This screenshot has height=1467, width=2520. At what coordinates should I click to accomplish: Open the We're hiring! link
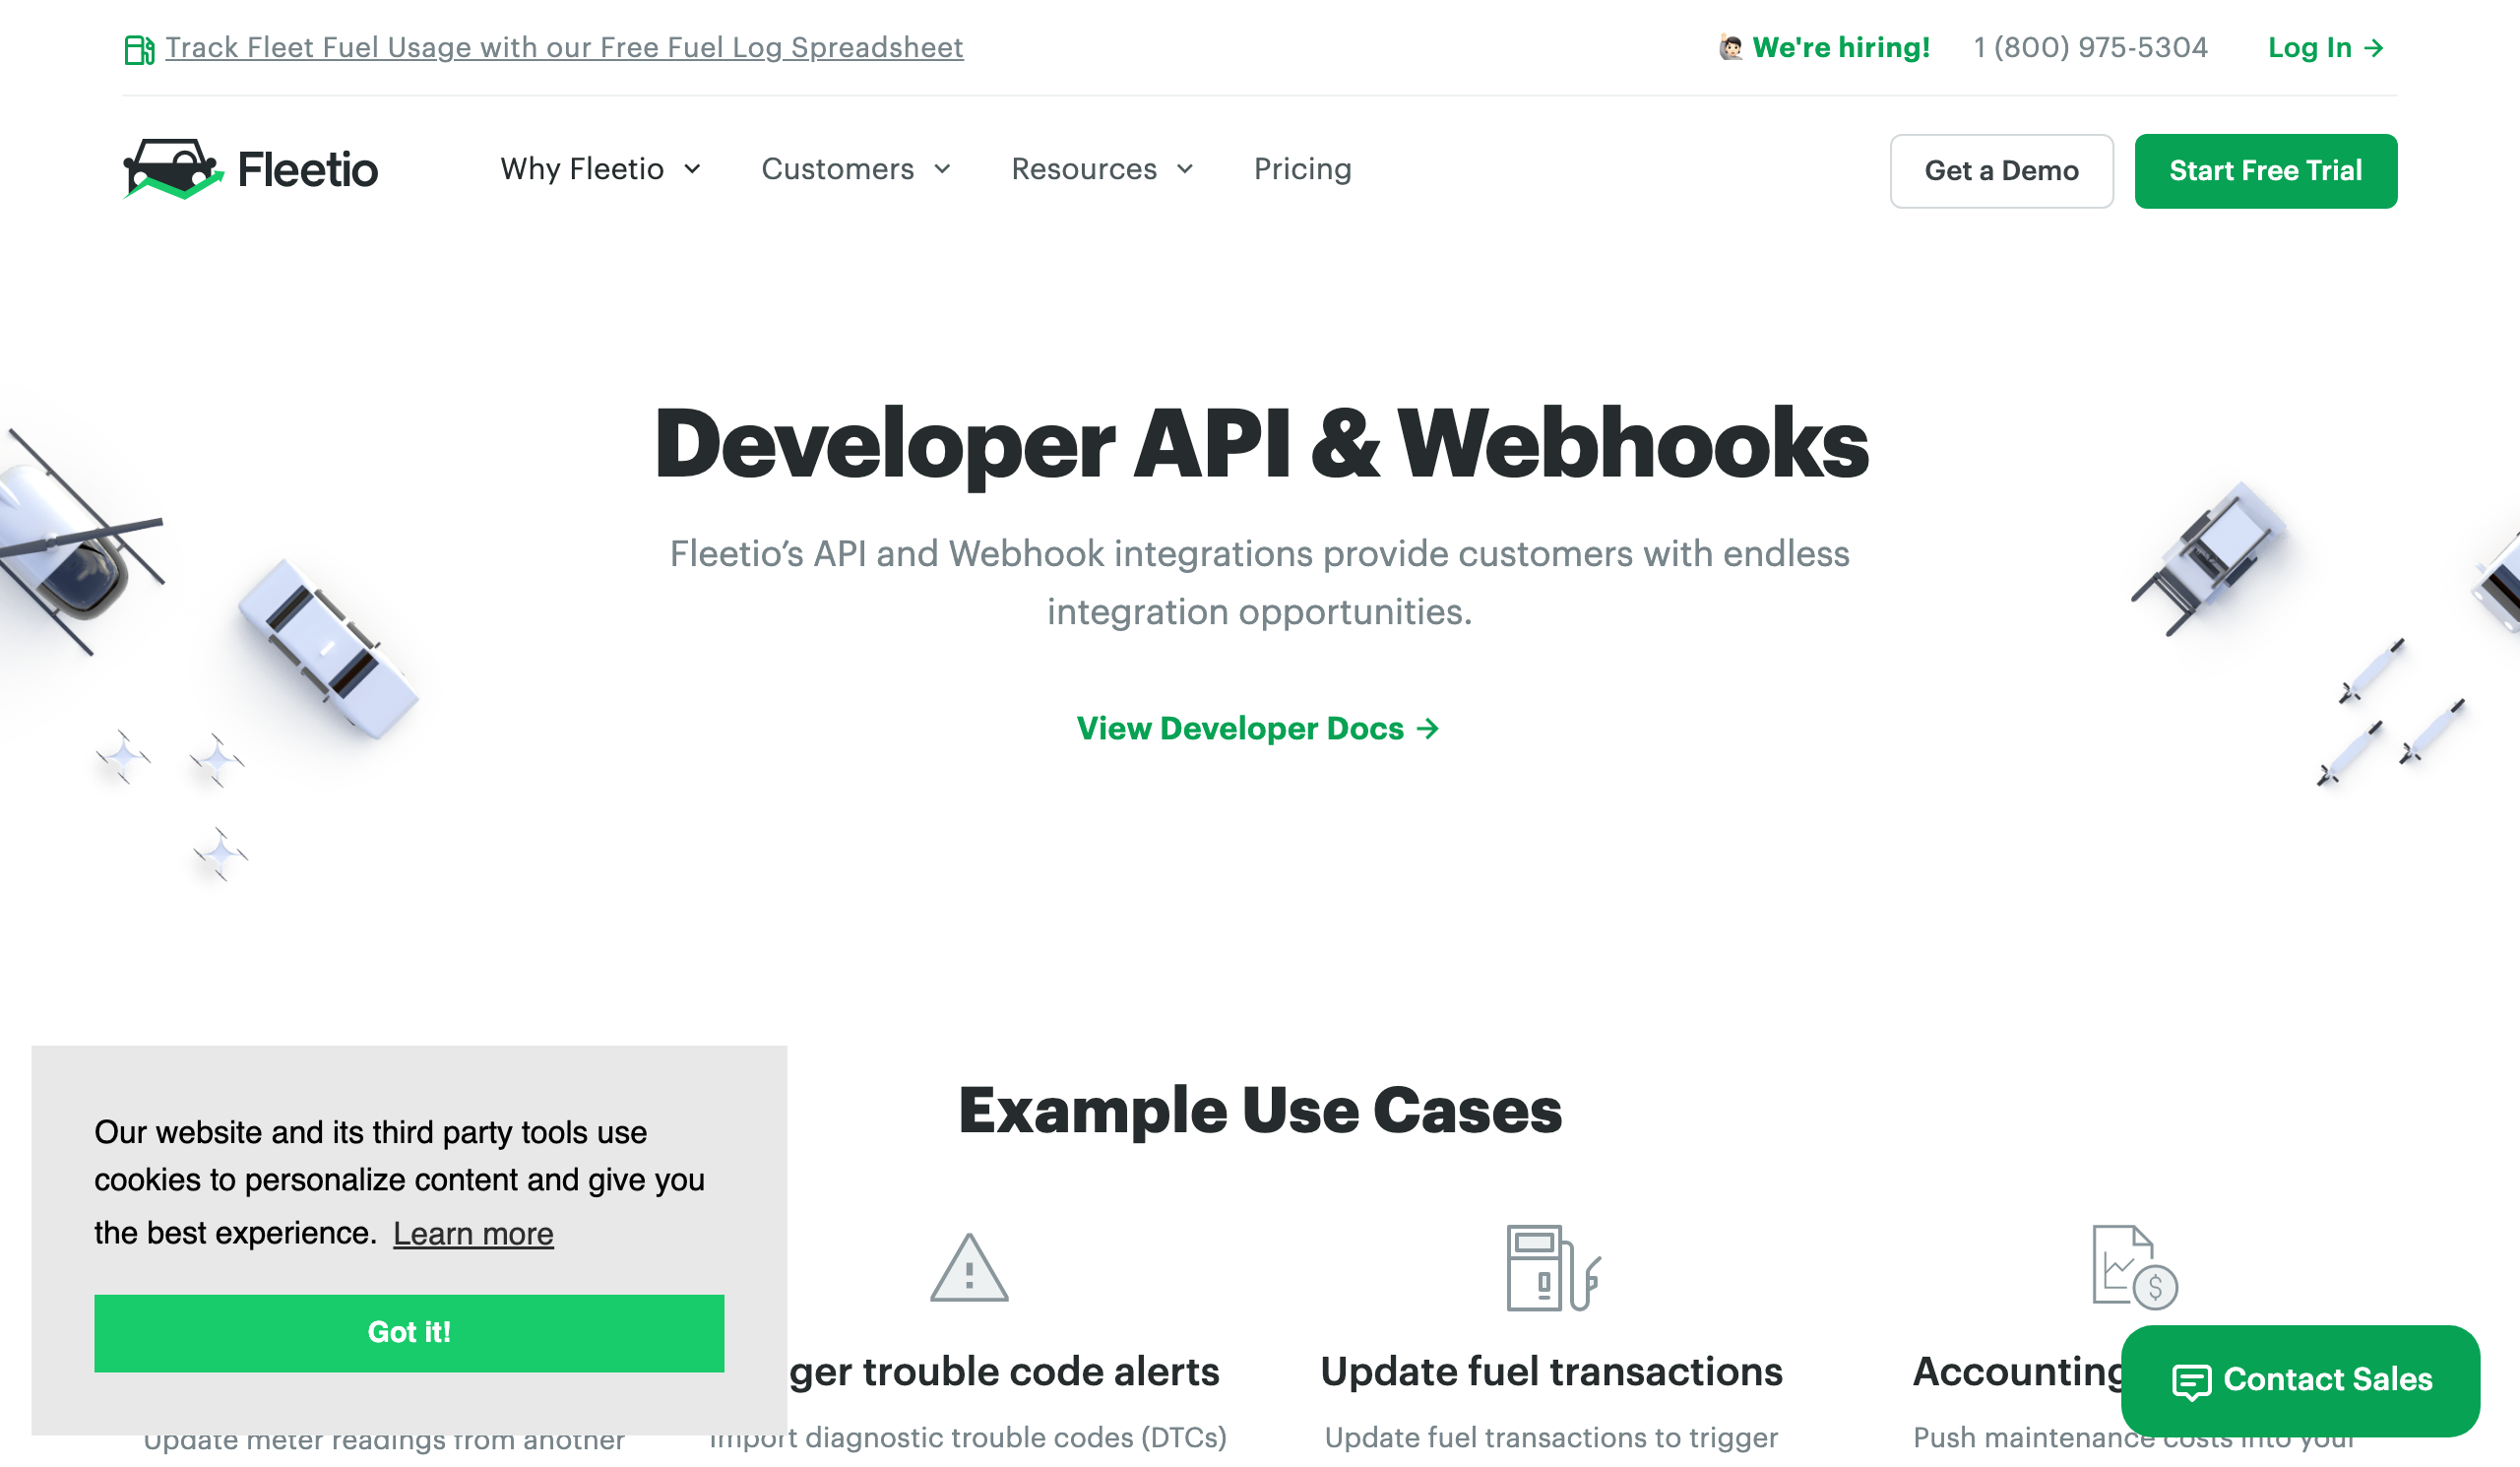[x=1841, y=47]
